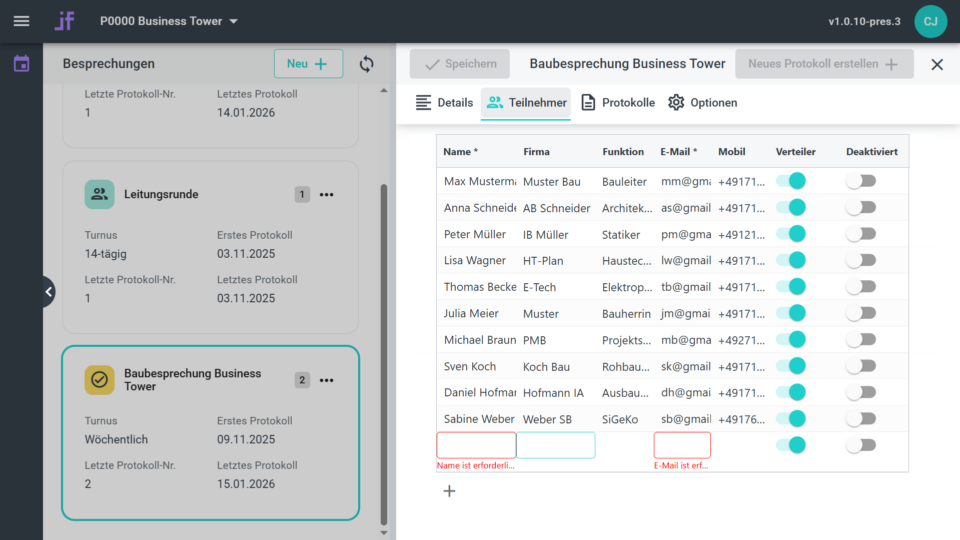Click the calendar icon in left sidebar
This screenshot has height=540, width=960.
click(x=21, y=64)
